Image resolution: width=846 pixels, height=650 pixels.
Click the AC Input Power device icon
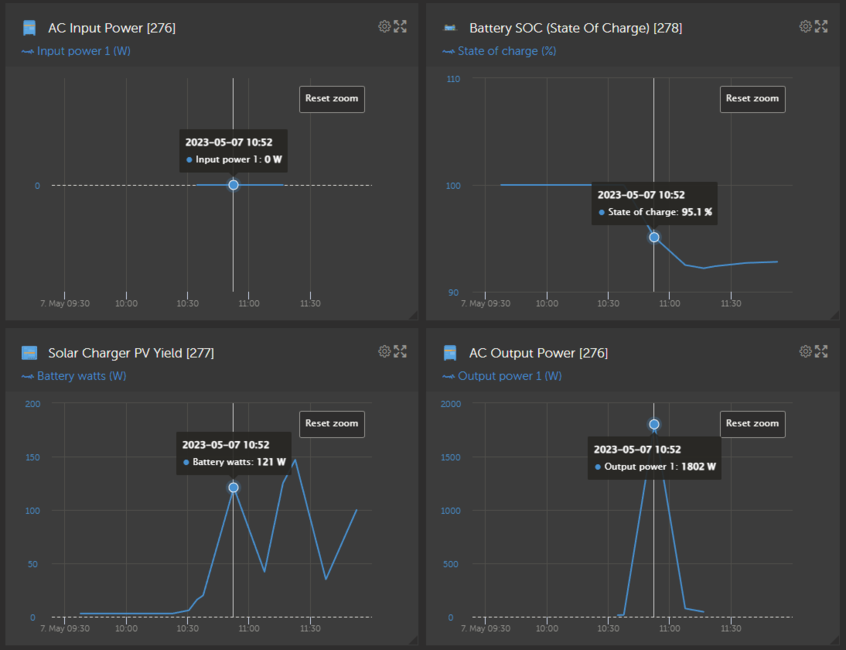(29, 28)
